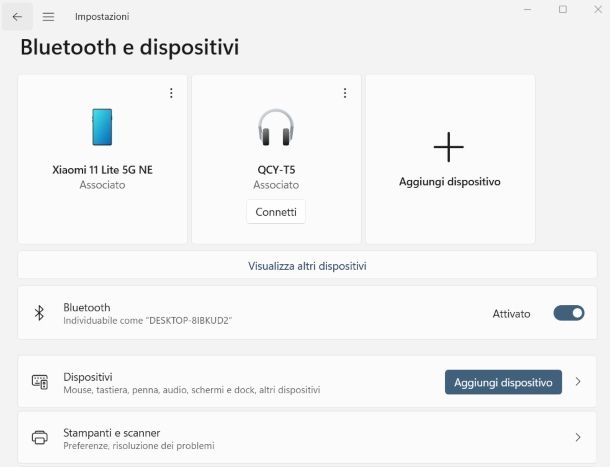The height and width of the screenshot is (467, 610).
Task: Click the Xiaomi phone device icon
Action: (102, 127)
